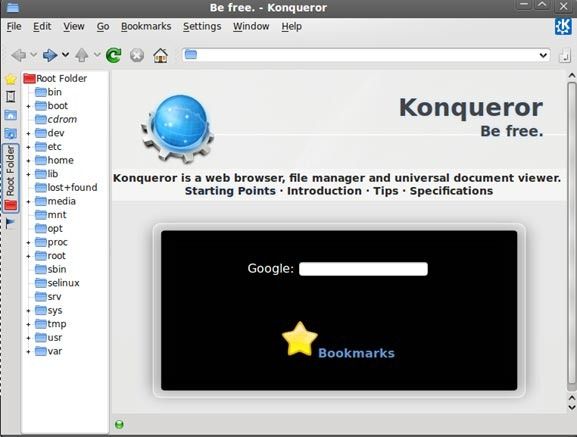Open Forward history dropdown arrow
The width and height of the screenshot is (577, 437).
[66, 55]
